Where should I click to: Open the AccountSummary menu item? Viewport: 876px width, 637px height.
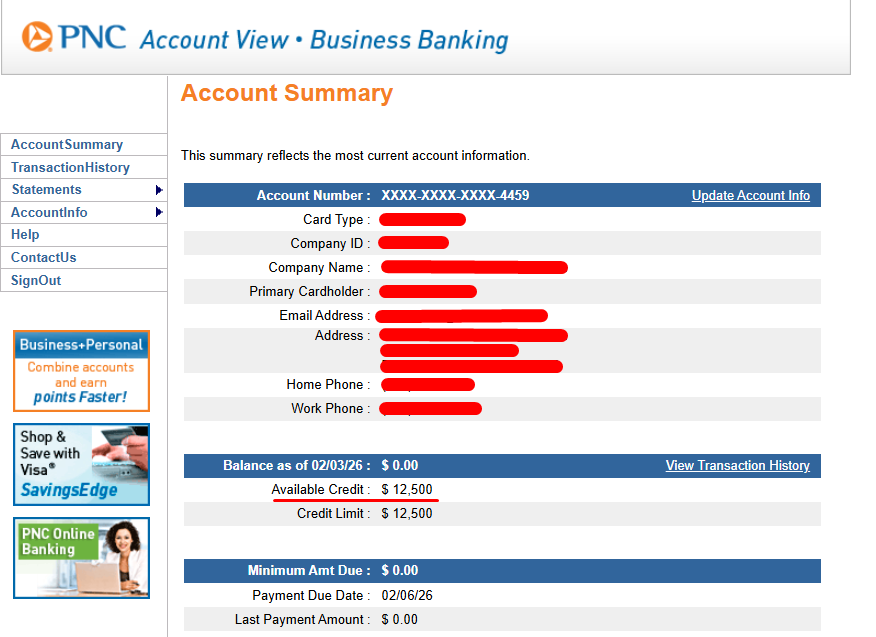tap(67, 145)
